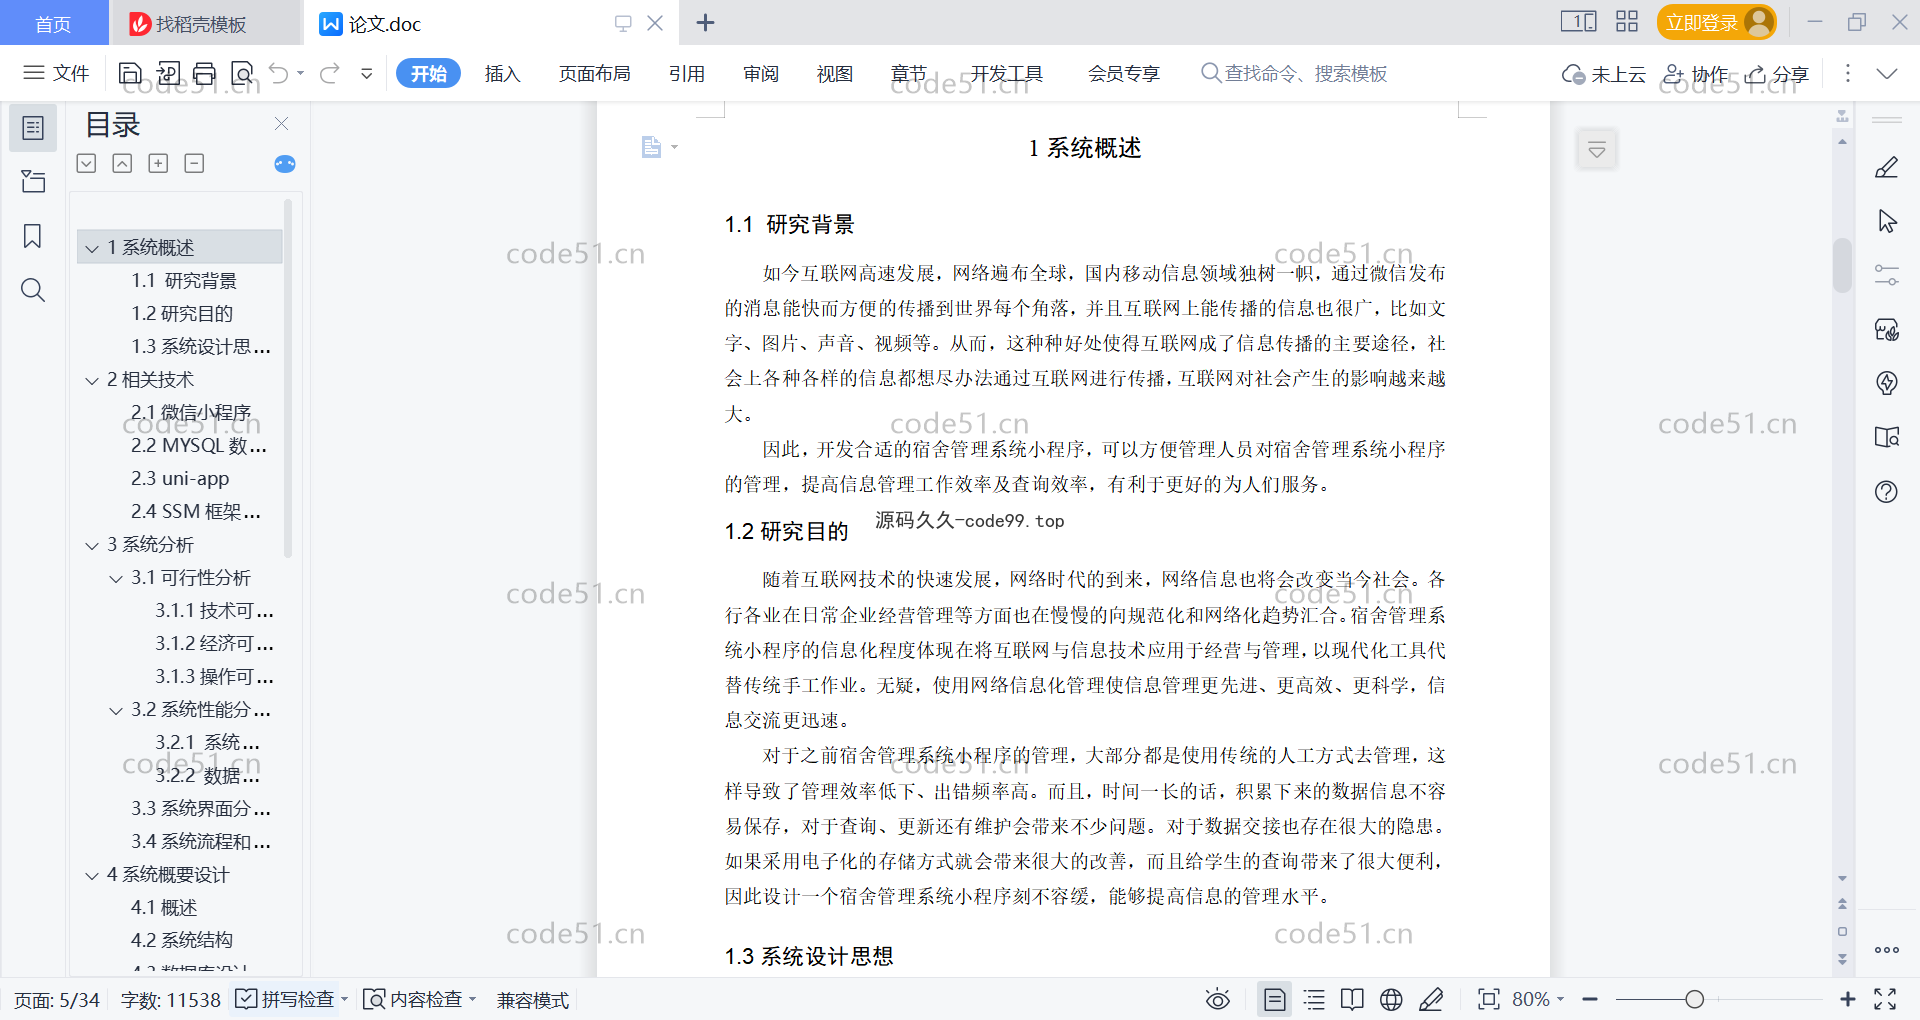
Task: Select the 插入 ribbon tab
Action: click(x=502, y=74)
